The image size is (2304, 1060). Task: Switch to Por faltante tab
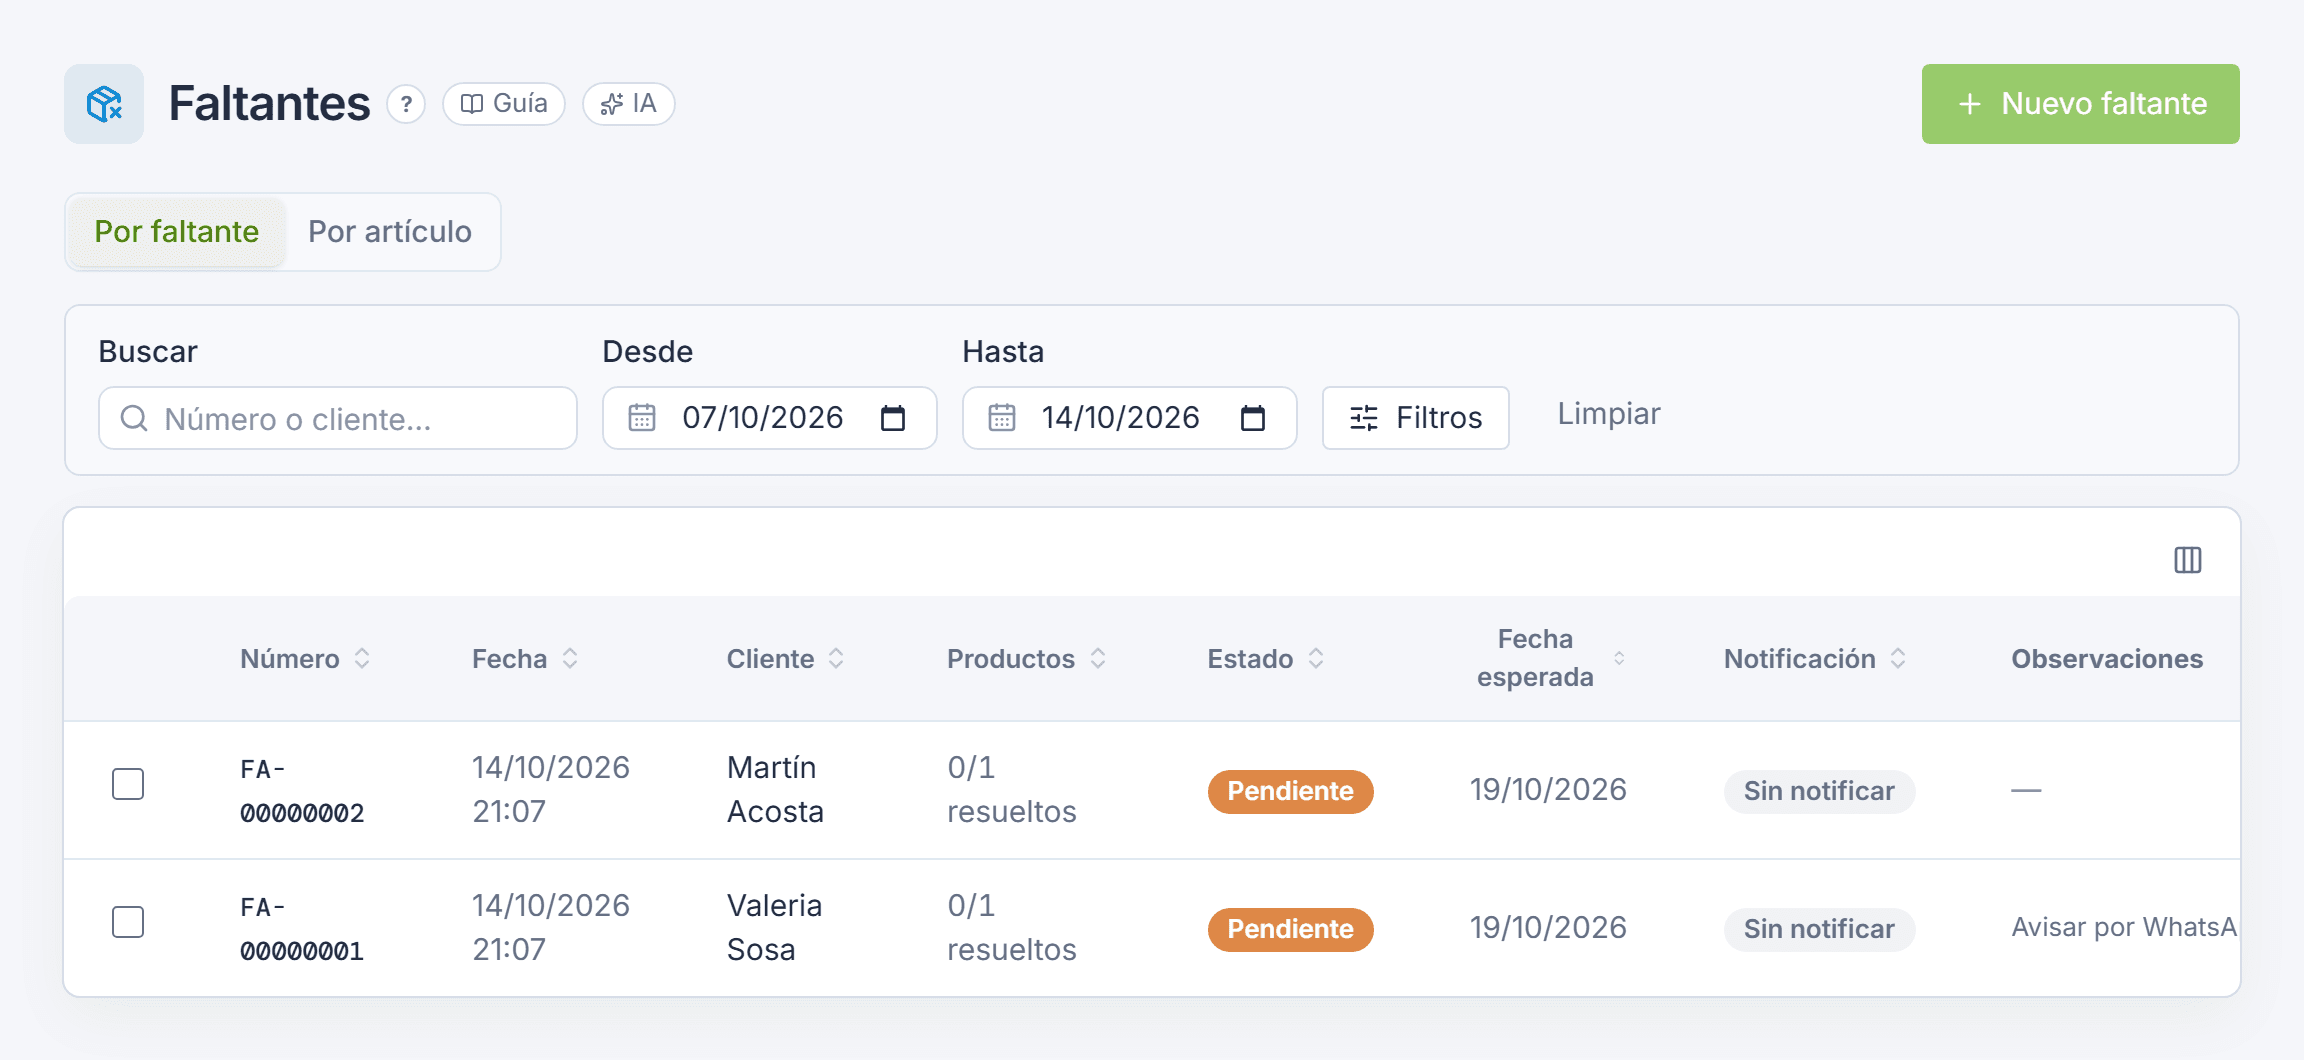177,232
